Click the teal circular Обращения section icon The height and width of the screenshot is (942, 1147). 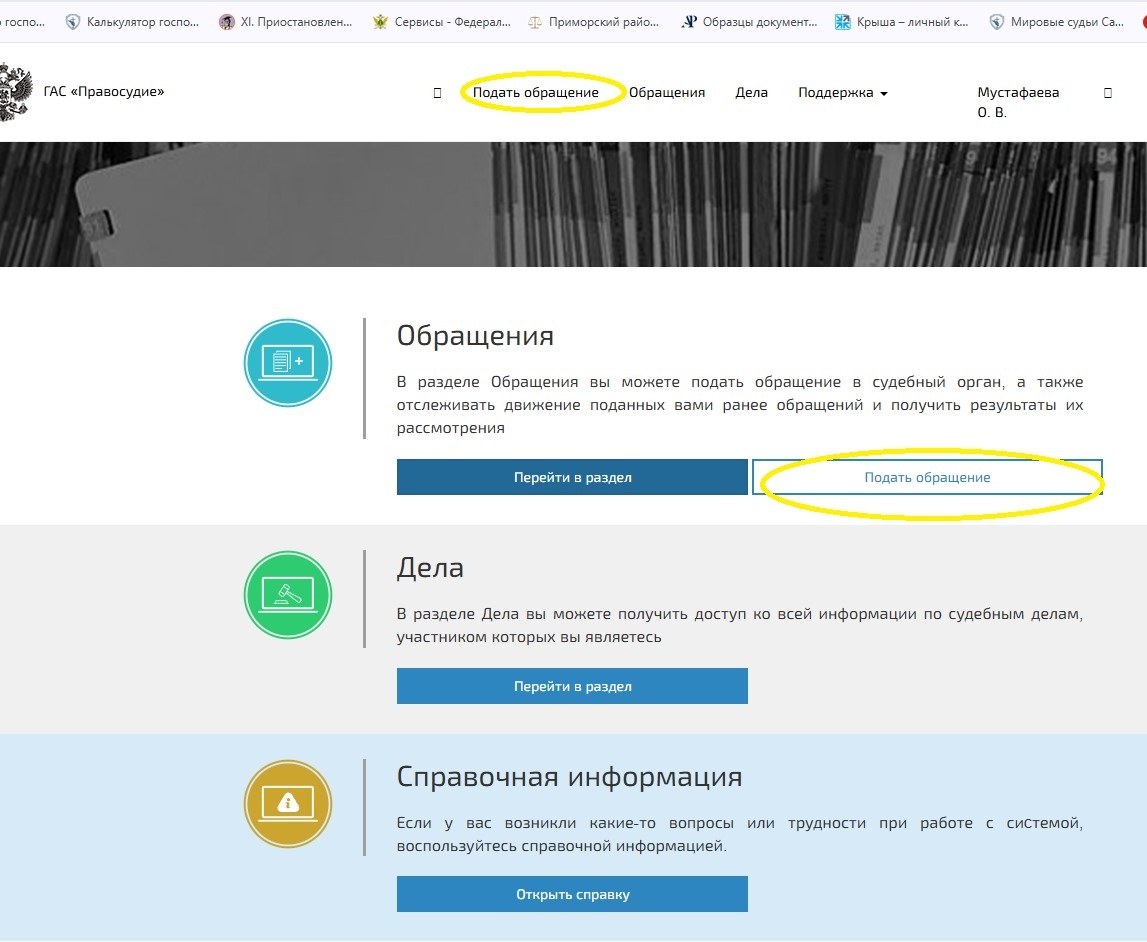pos(287,363)
